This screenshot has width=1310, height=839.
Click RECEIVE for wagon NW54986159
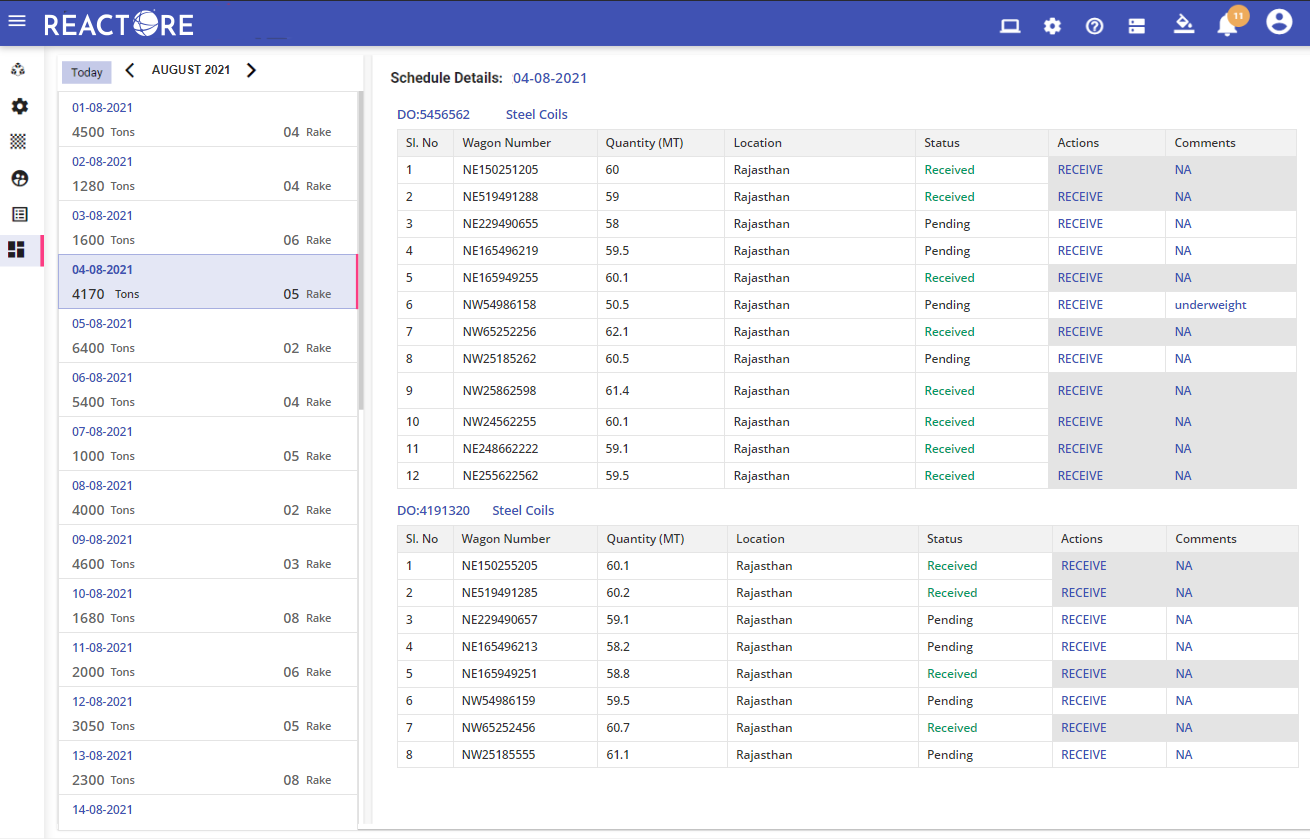(1084, 701)
